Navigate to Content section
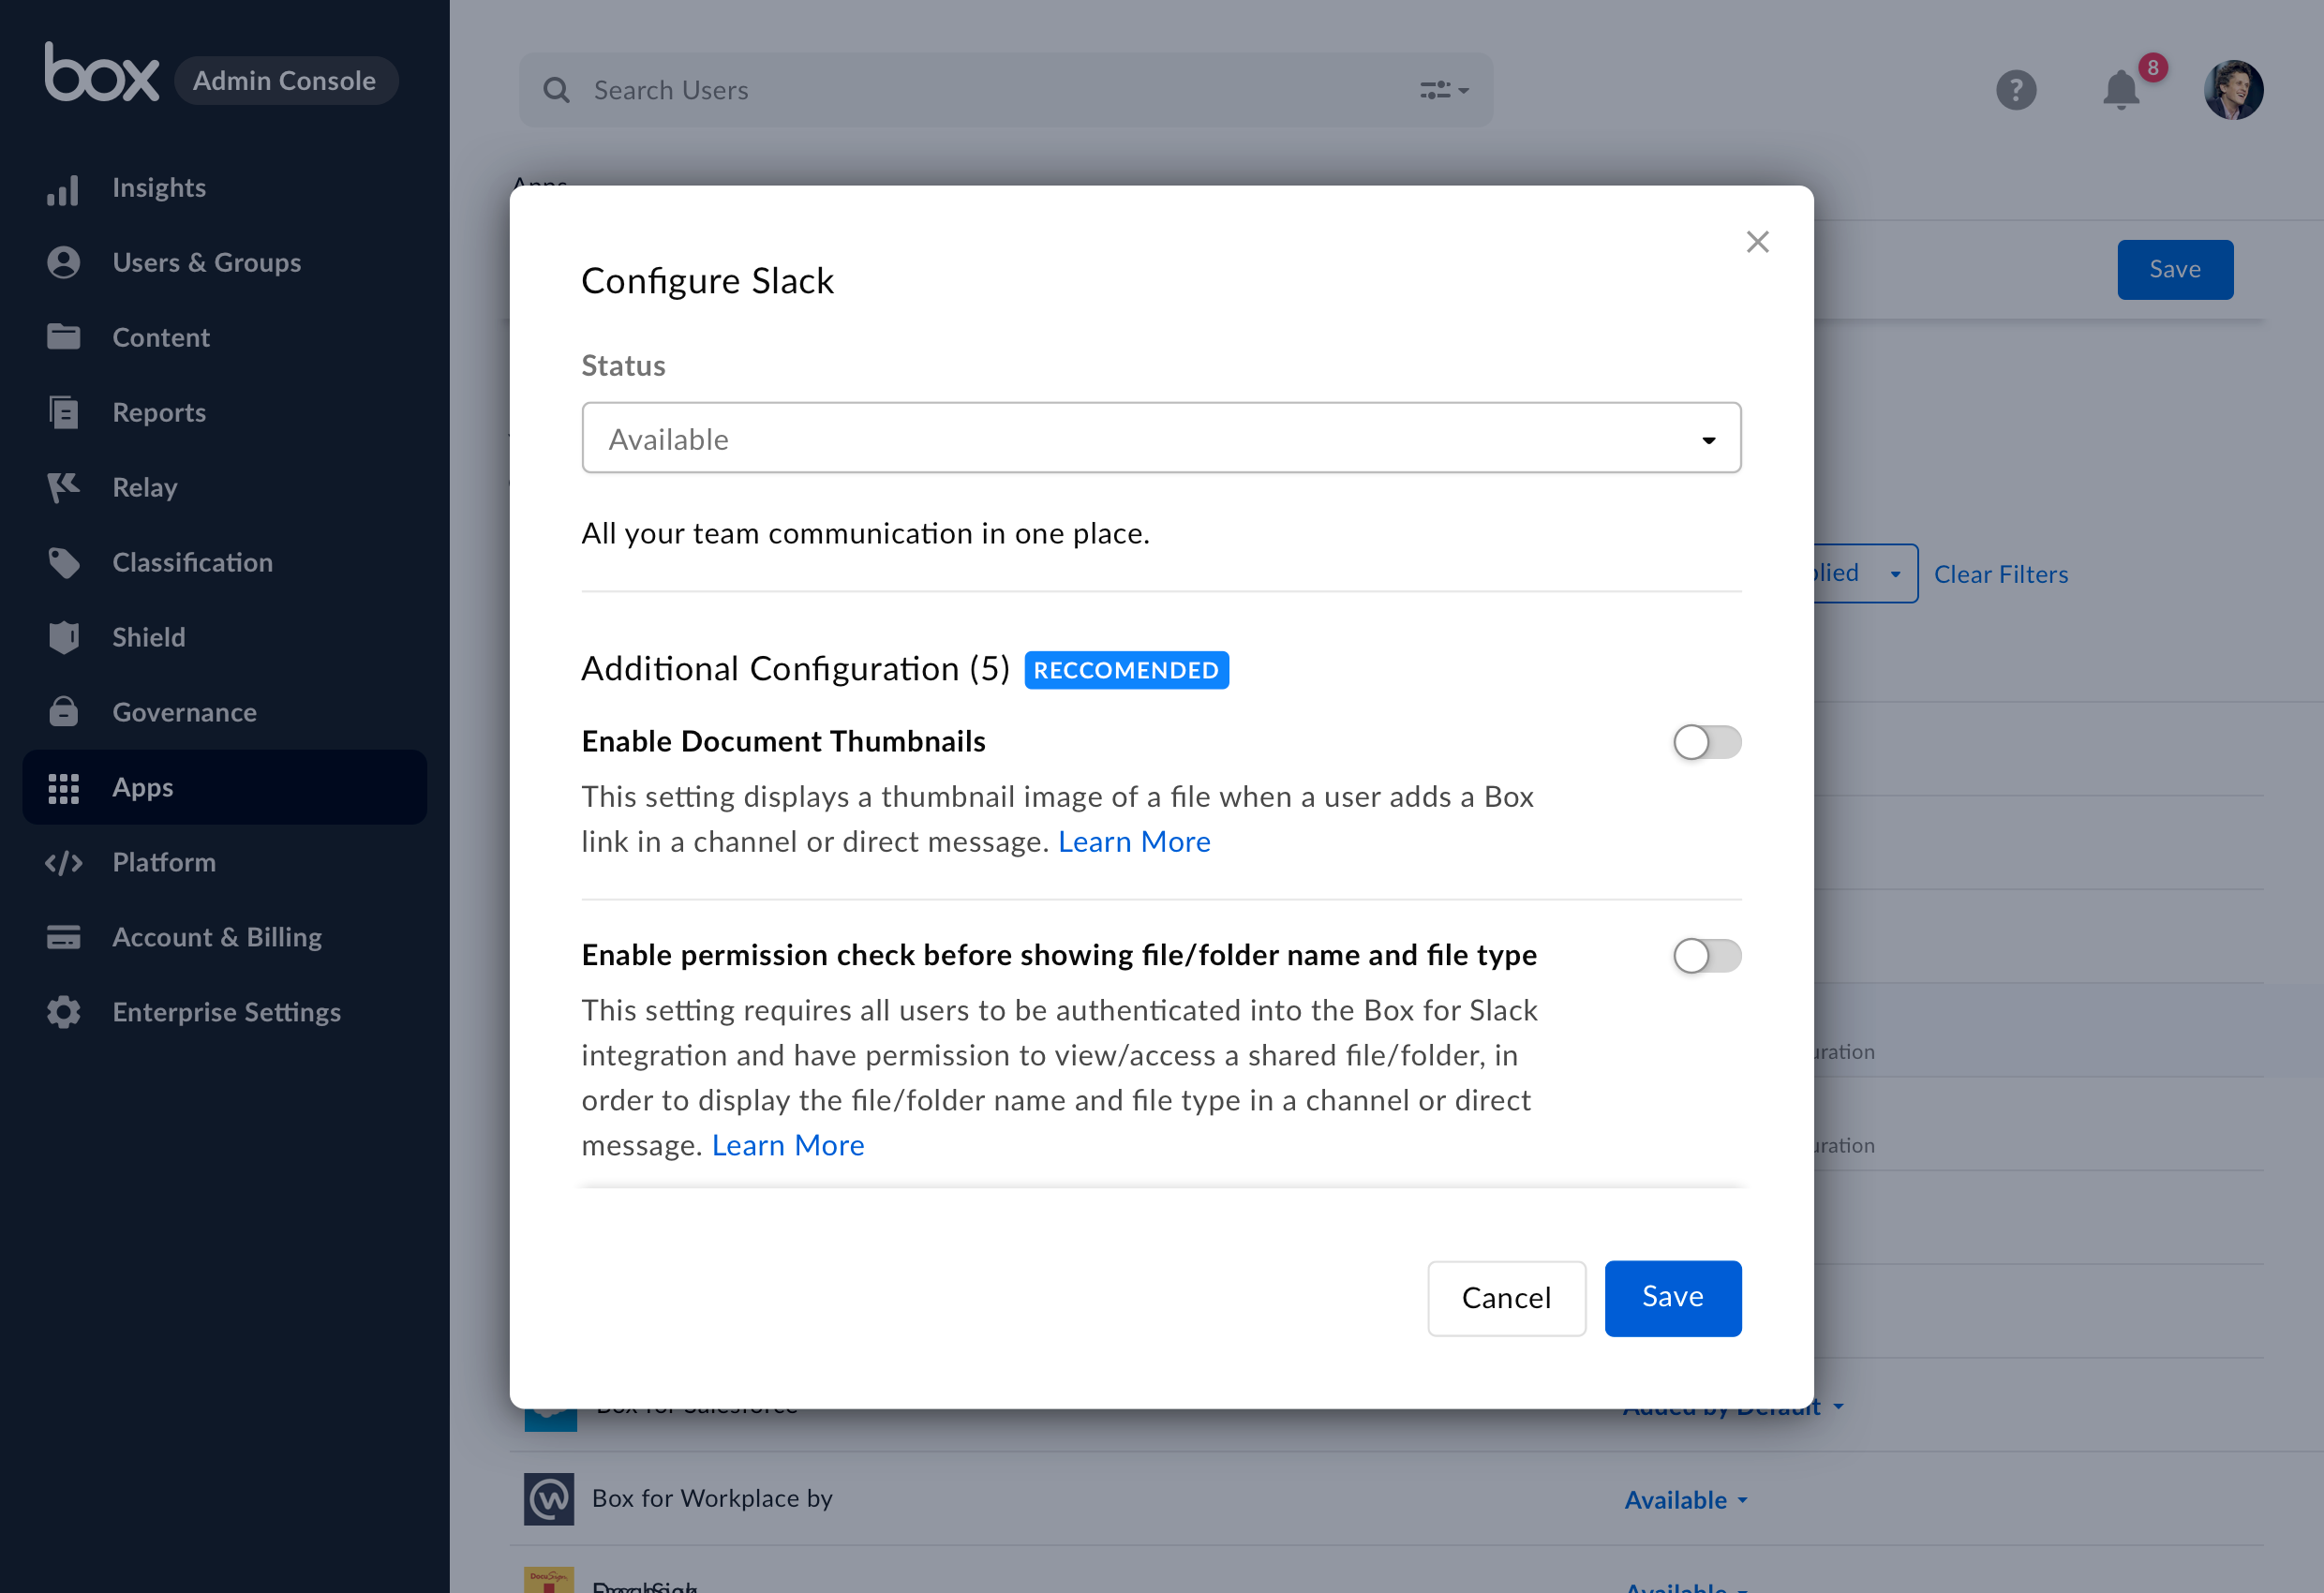This screenshot has height=1593, width=2324. coord(161,337)
